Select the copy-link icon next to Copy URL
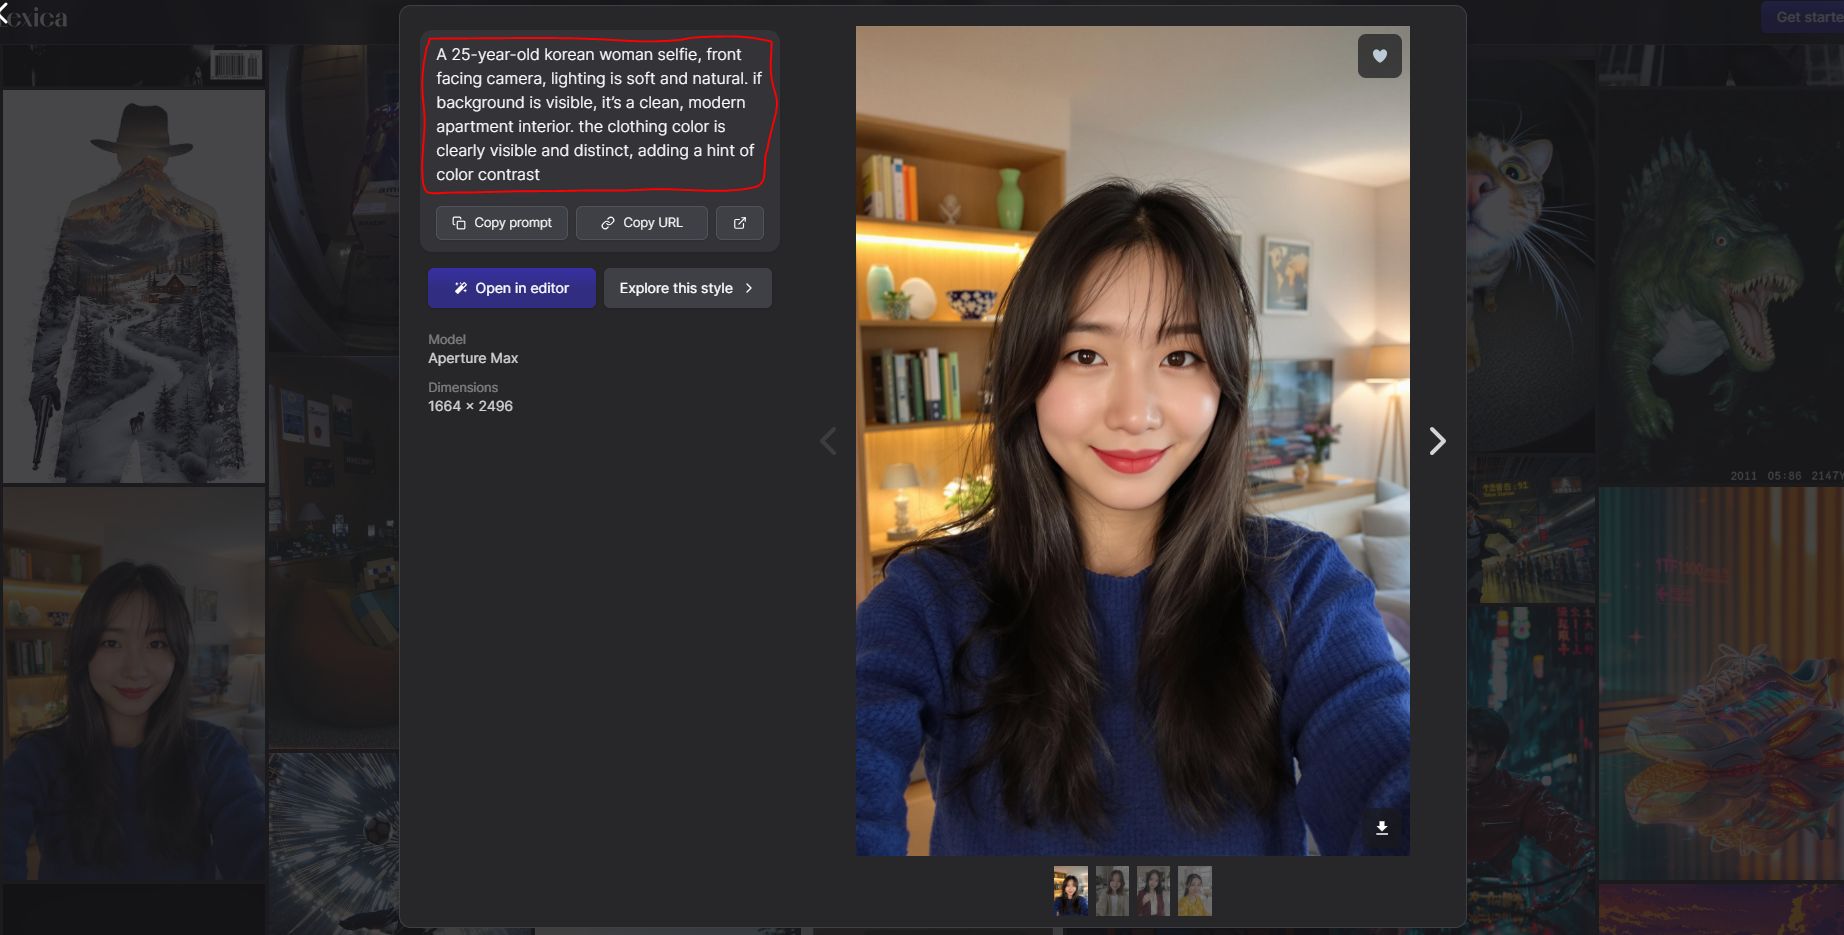The width and height of the screenshot is (1844, 935). click(607, 222)
